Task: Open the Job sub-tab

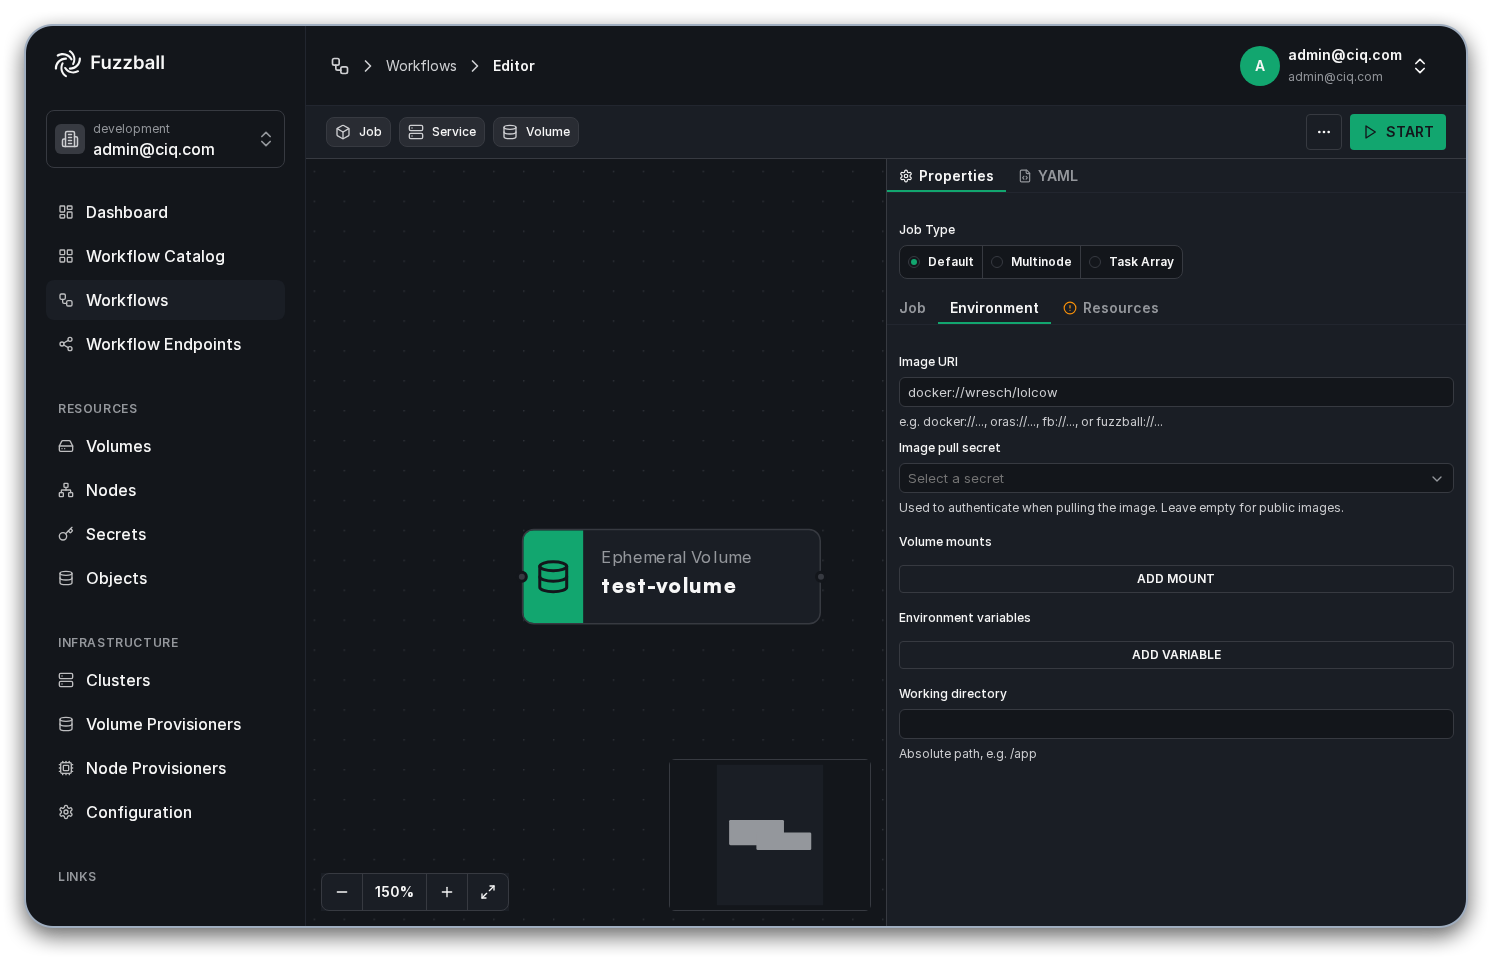Action: click(912, 308)
